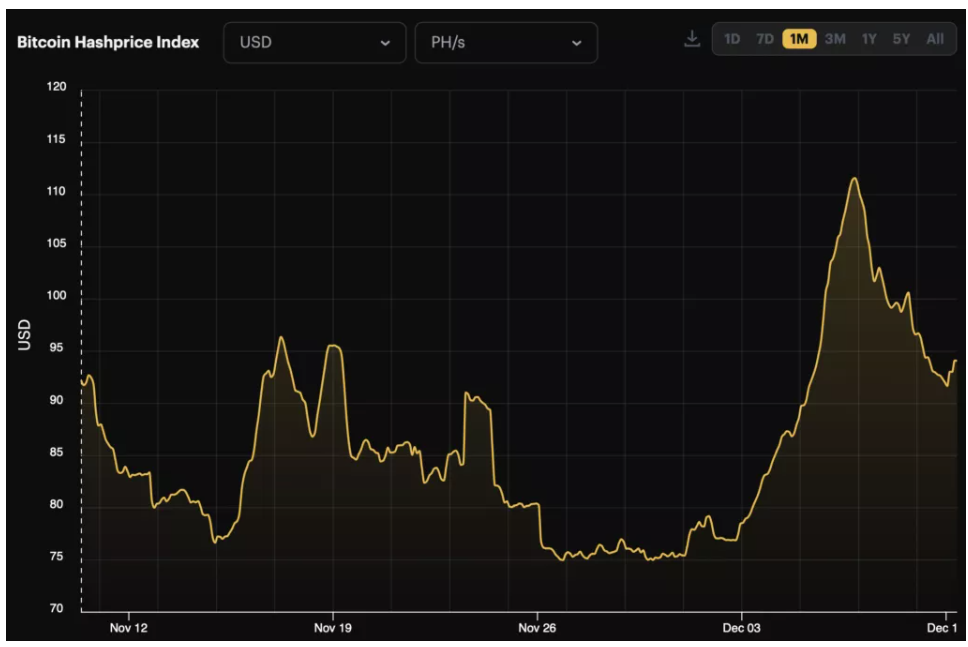
Task: Click the highest peak of the hashprice line
Action: (854, 179)
